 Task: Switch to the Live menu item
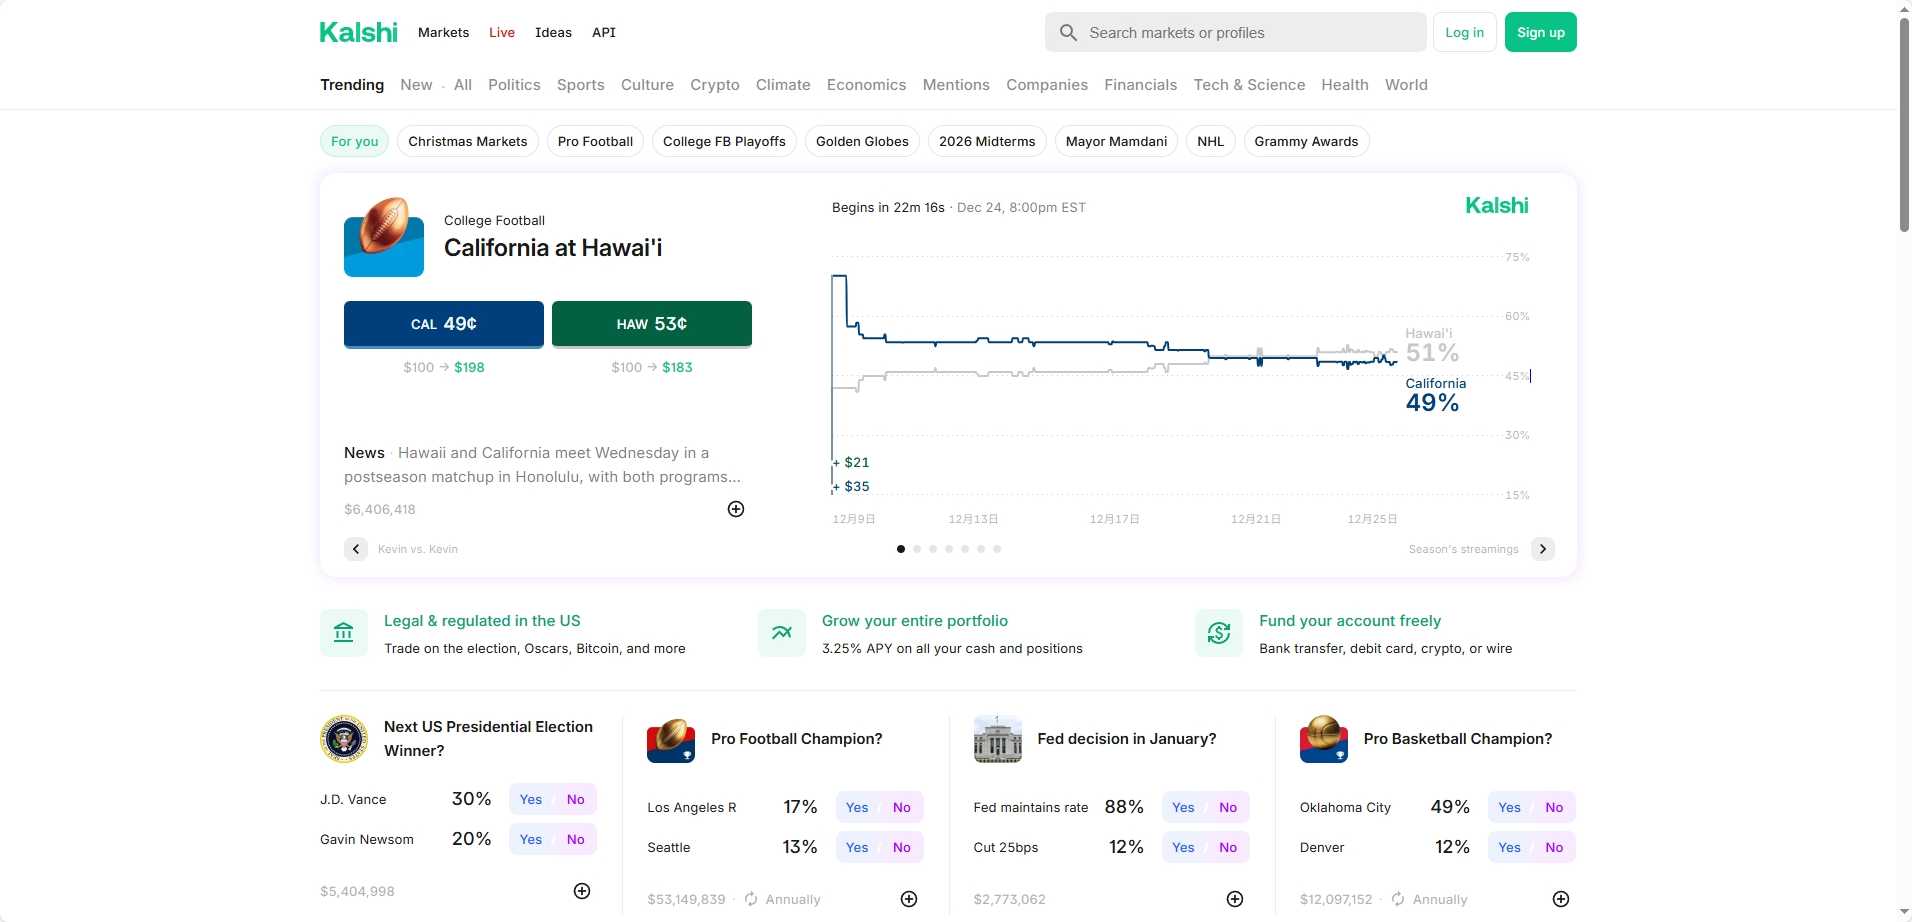[502, 32]
